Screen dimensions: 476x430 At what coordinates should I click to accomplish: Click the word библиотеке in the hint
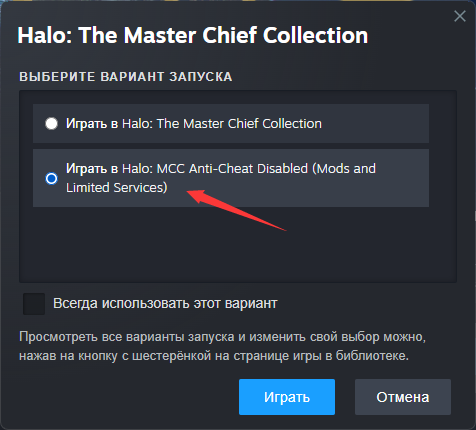click(372, 356)
